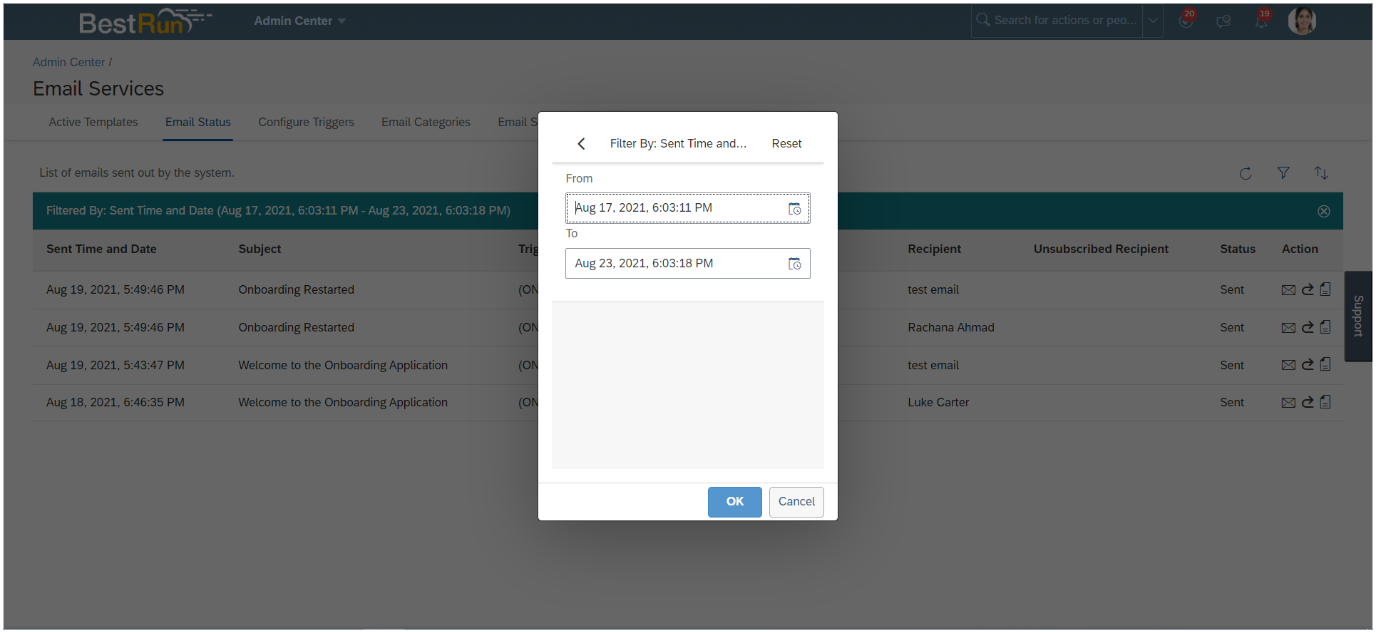This screenshot has height=632, width=1379.
Task: Open document icon in Rachana Ahmad row
Action: pos(1325,327)
